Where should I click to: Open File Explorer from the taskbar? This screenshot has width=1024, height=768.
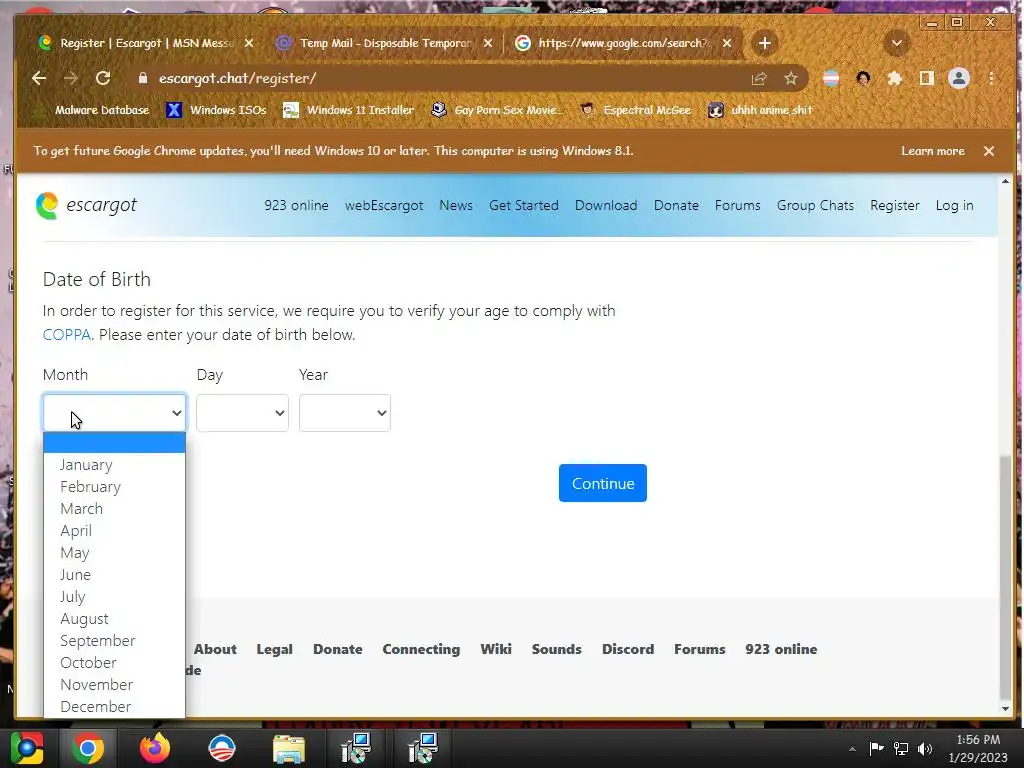coord(289,748)
